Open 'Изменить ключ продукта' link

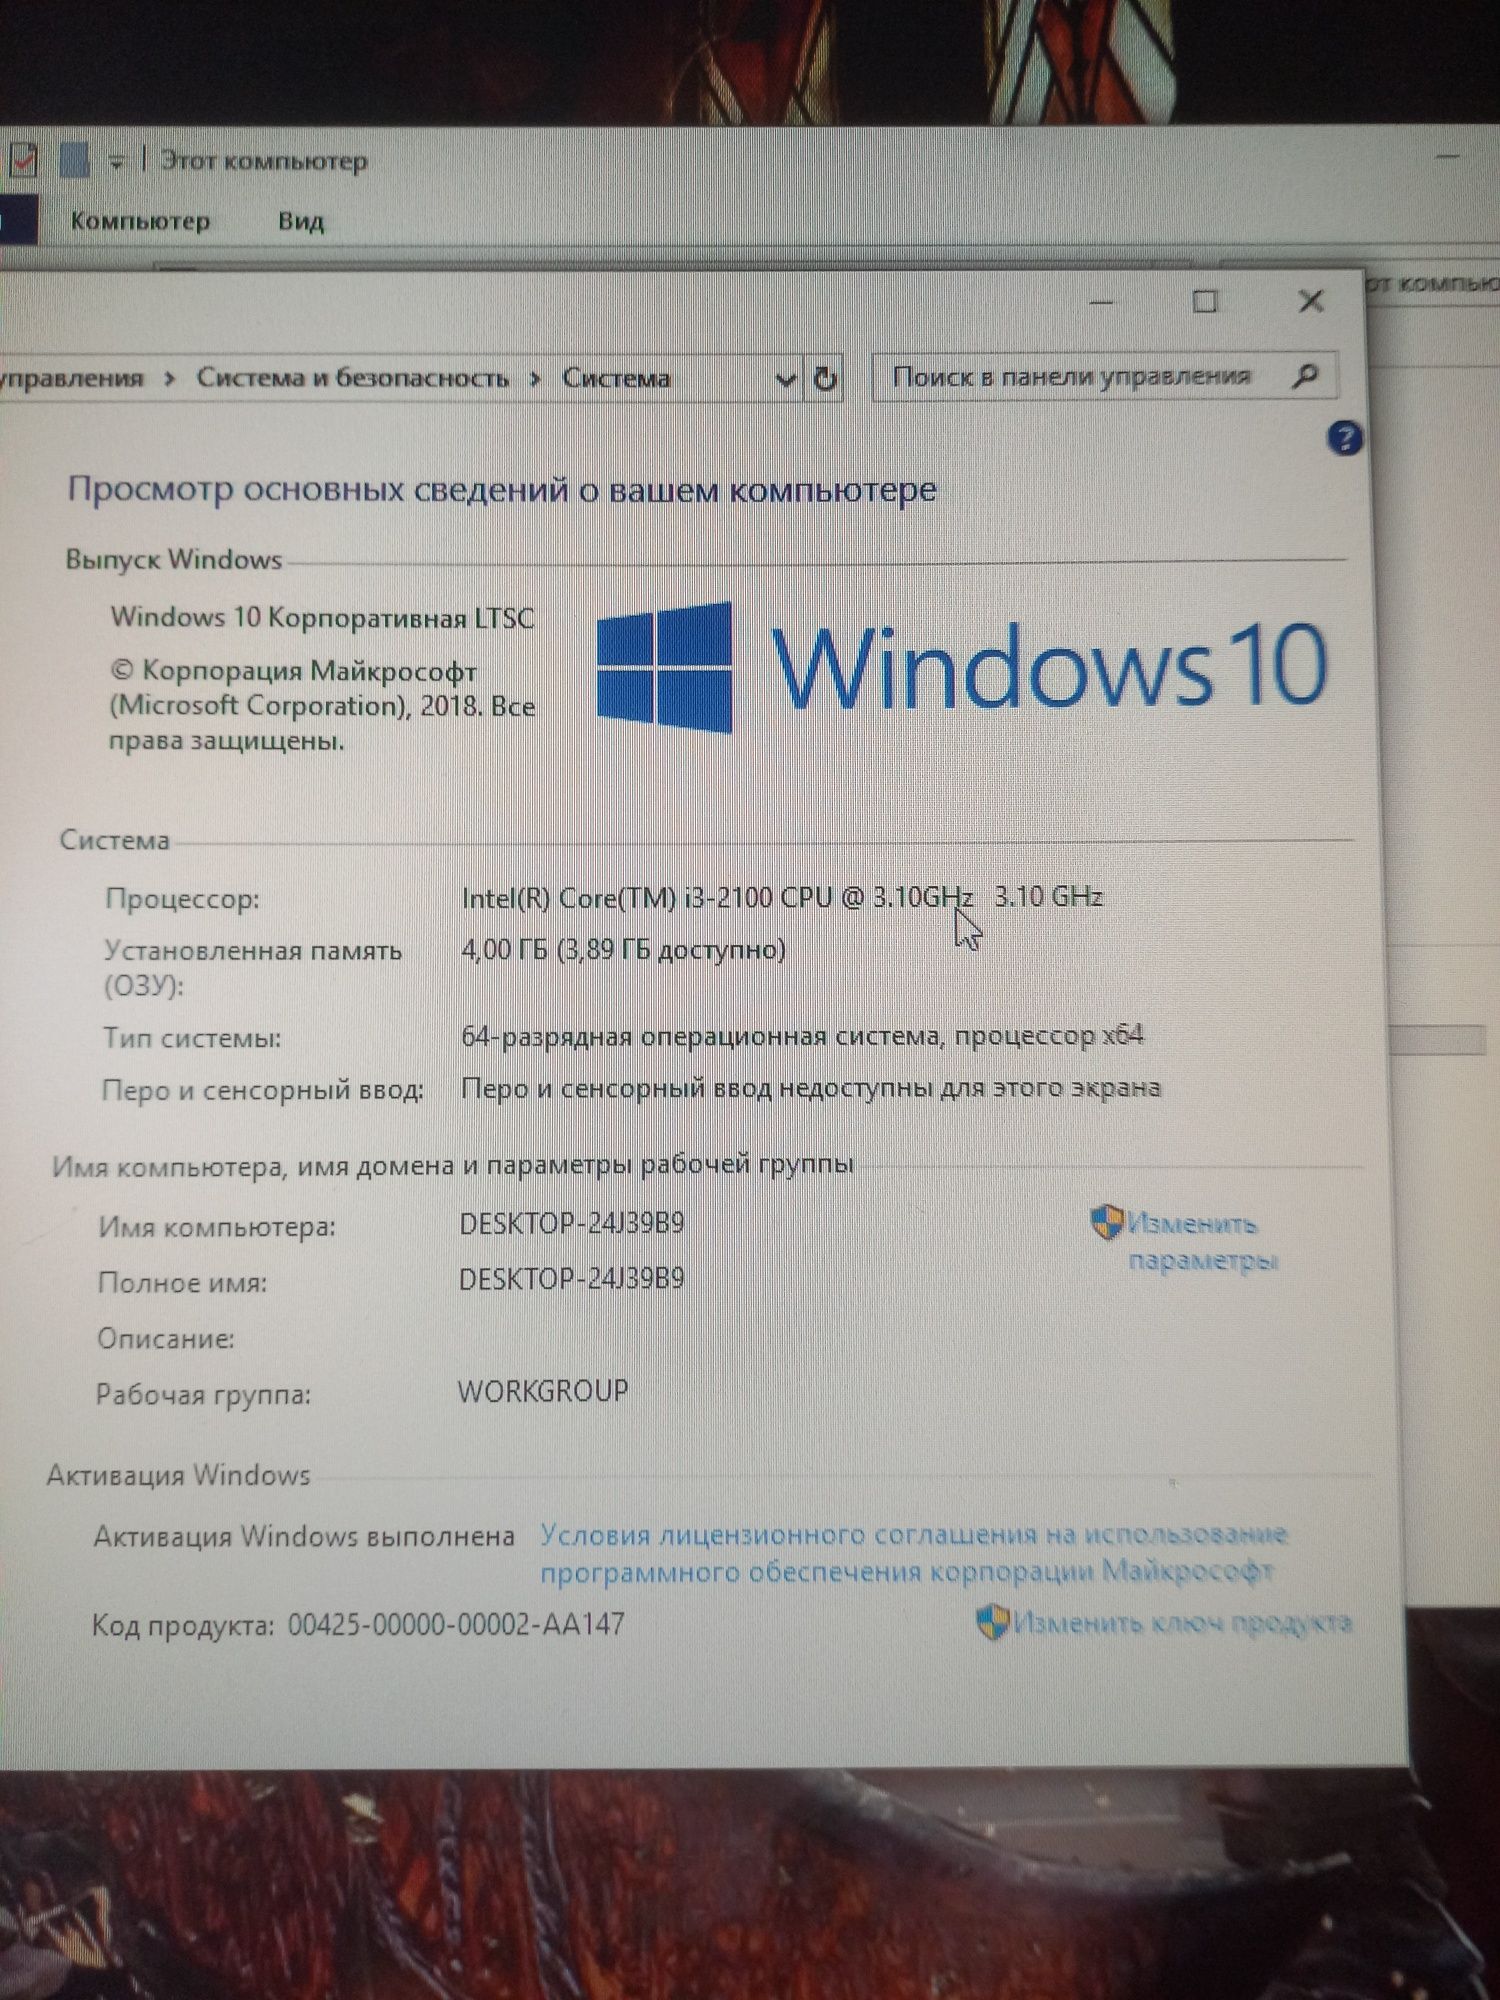[1181, 1621]
